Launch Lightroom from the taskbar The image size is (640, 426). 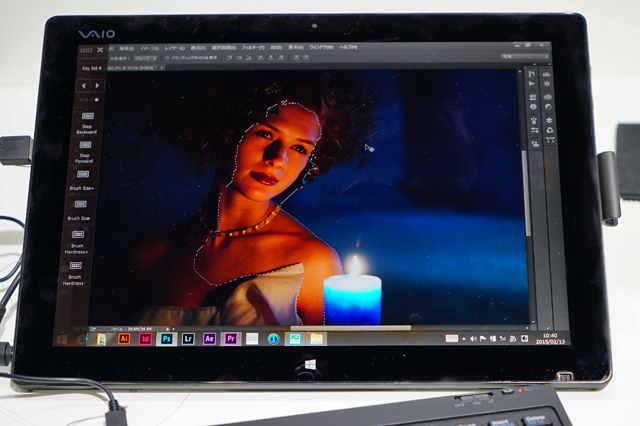point(188,339)
